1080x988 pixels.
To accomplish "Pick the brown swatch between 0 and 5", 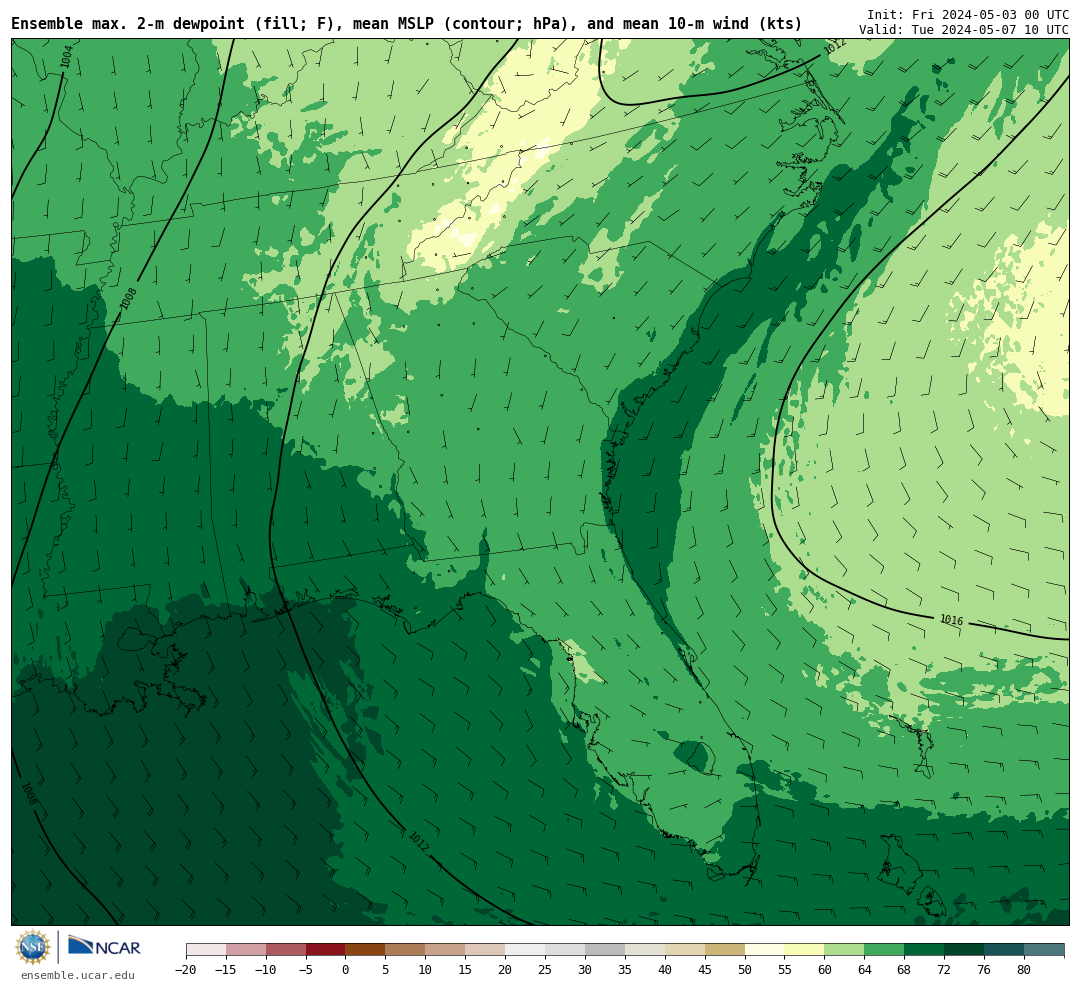I will [x=366, y=950].
